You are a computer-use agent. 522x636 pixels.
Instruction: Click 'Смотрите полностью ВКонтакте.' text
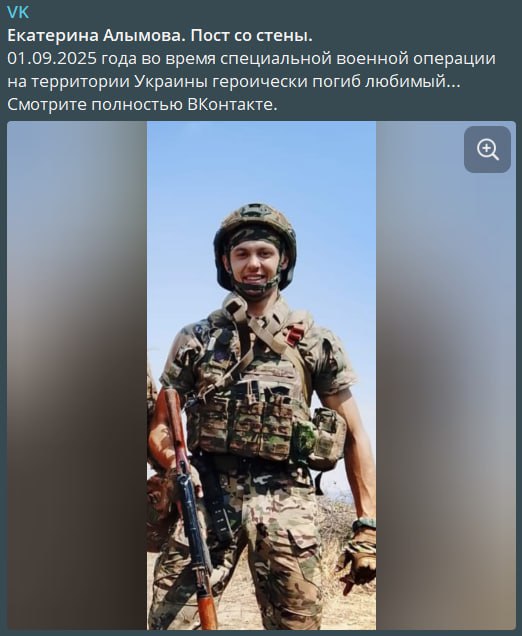pos(142,105)
